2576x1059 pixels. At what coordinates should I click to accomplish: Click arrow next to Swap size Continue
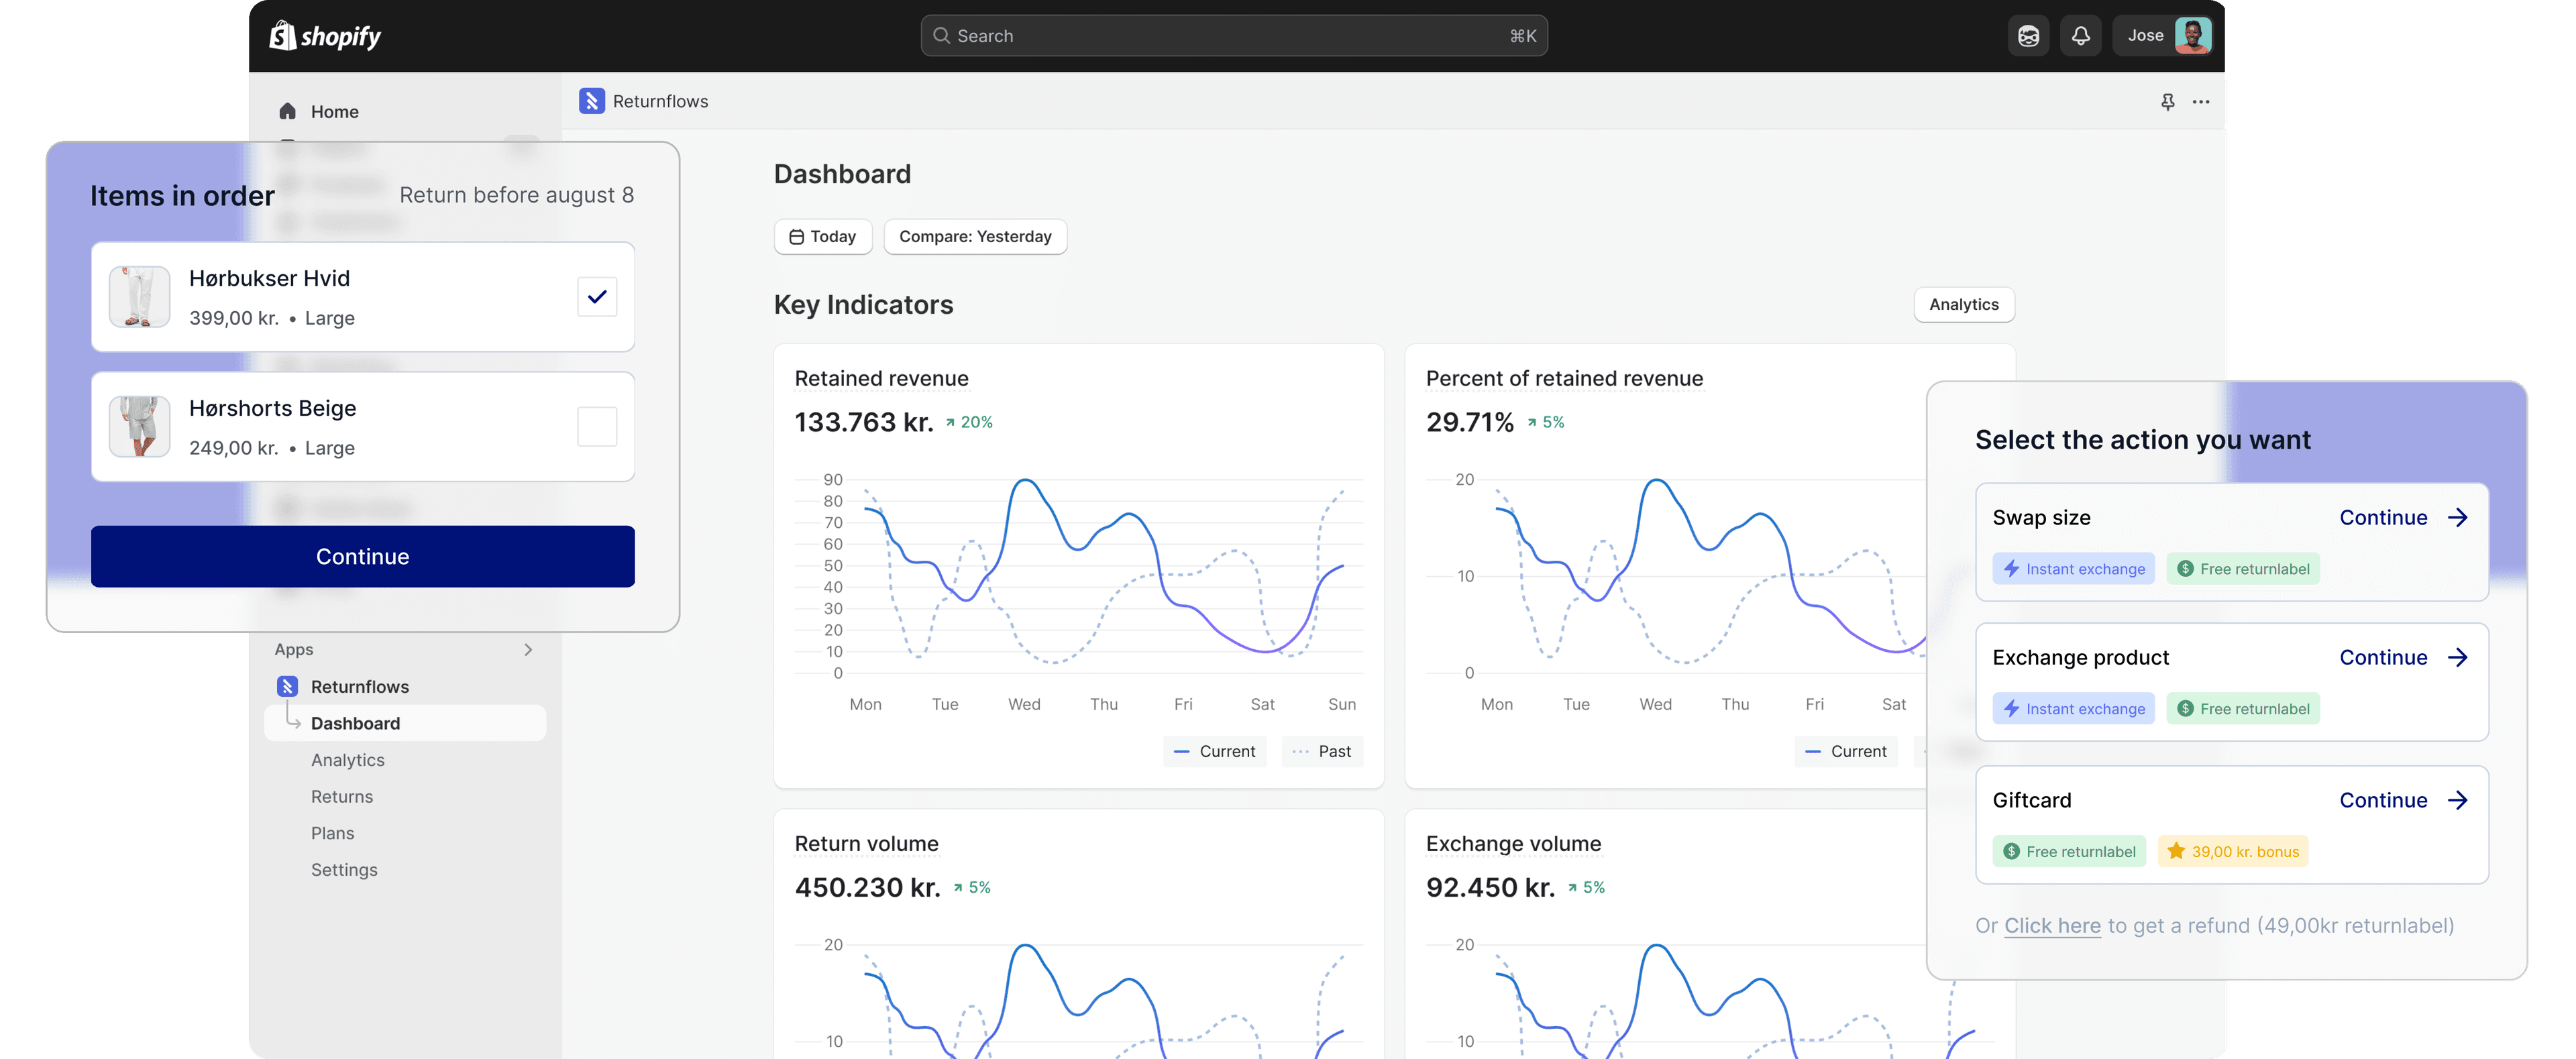tap(2457, 518)
